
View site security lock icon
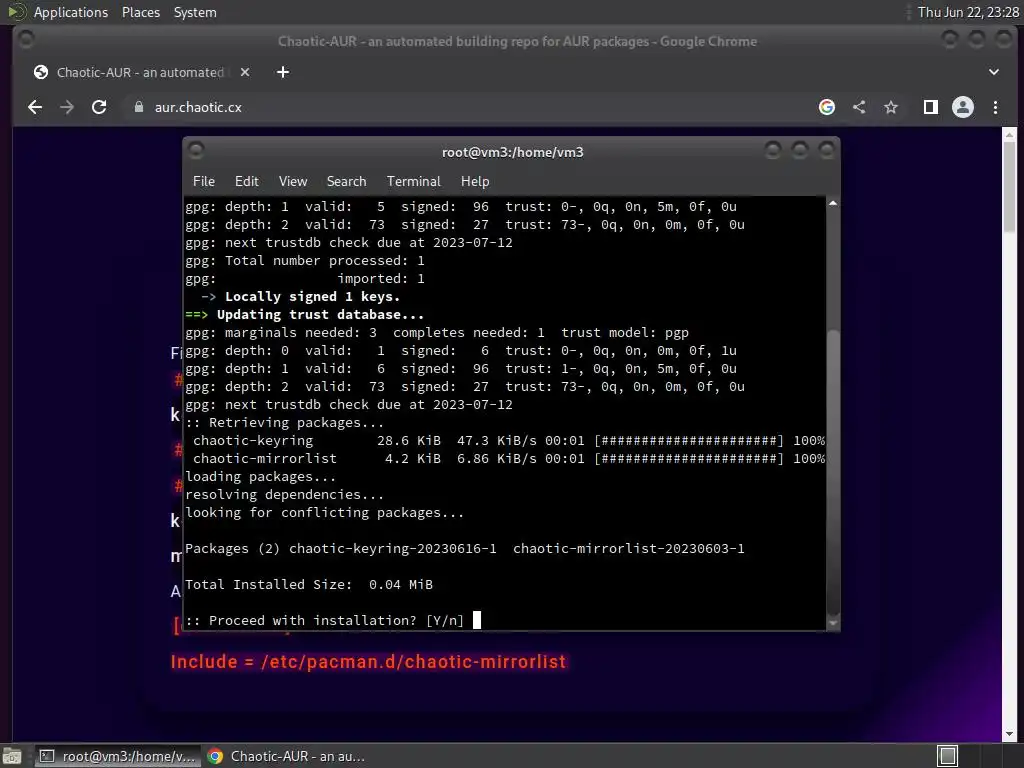coord(138,107)
